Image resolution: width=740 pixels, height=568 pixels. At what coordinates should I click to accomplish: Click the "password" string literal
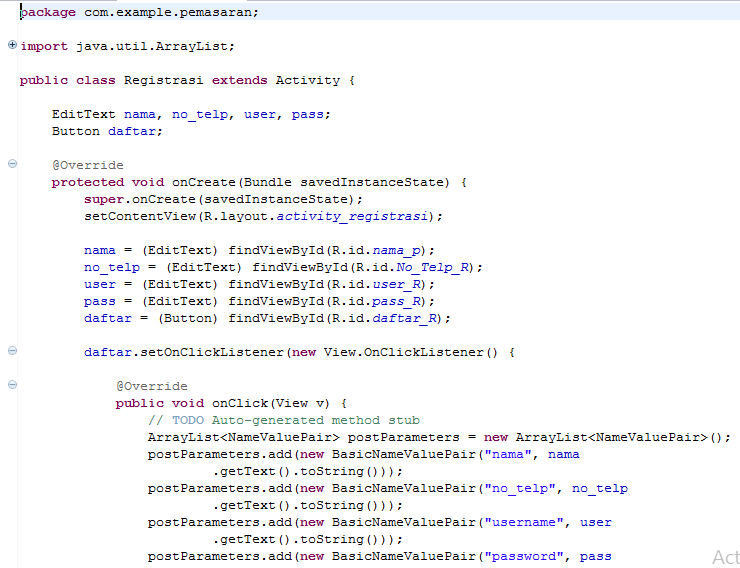point(523,556)
